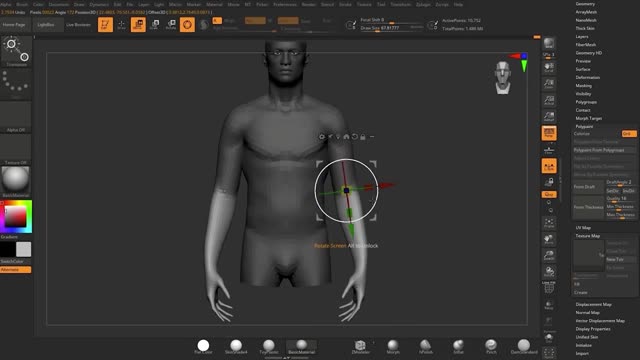Open the LightBox button
The image size is (640, 360).
coord(47,25)
